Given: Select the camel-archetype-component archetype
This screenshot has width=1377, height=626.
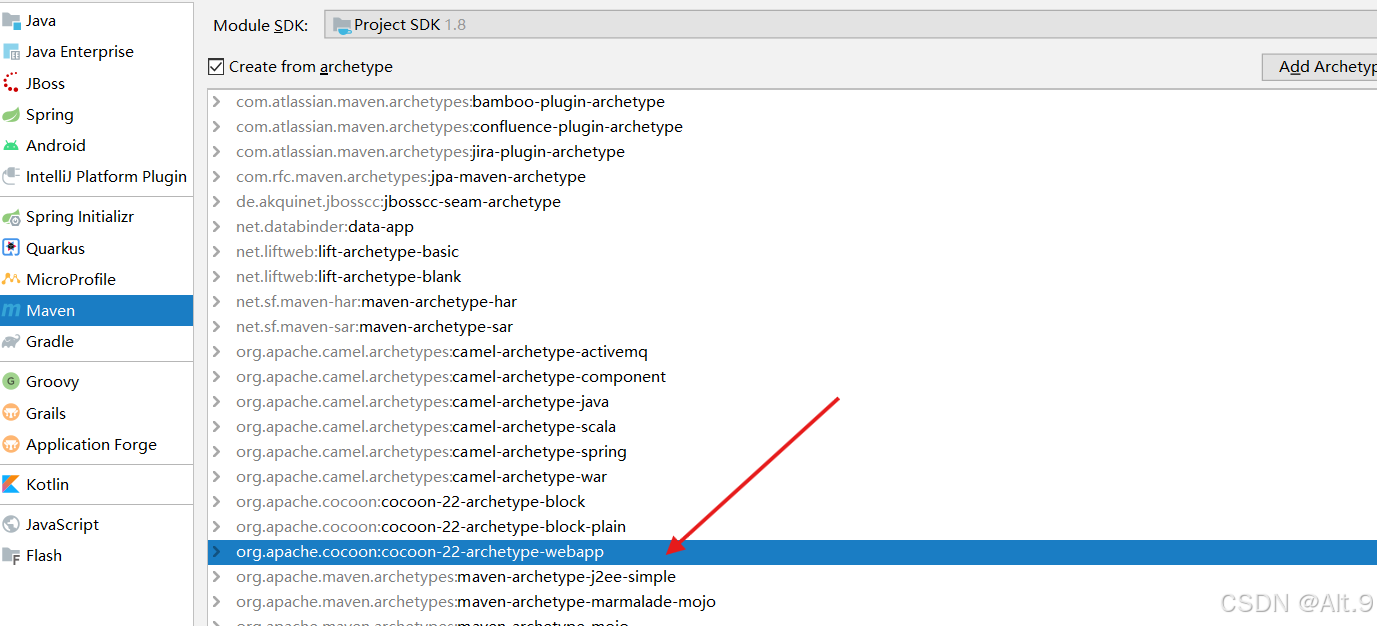Looking at the screenshot, I should (x=792, y=377).
